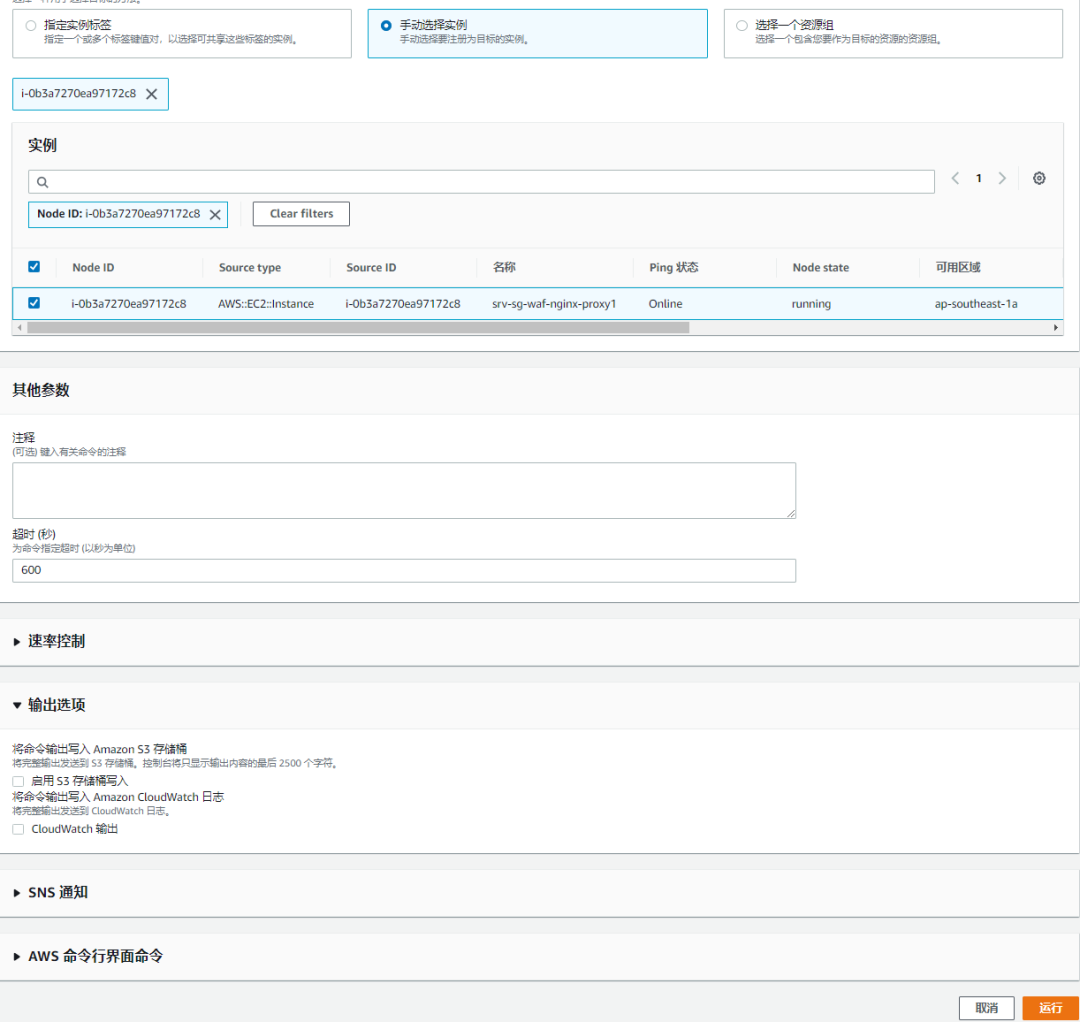This screenshot has width=1080, height=1022.
Task: Click the 超时 (秒) timeout input field
Action: coord(404,570)
